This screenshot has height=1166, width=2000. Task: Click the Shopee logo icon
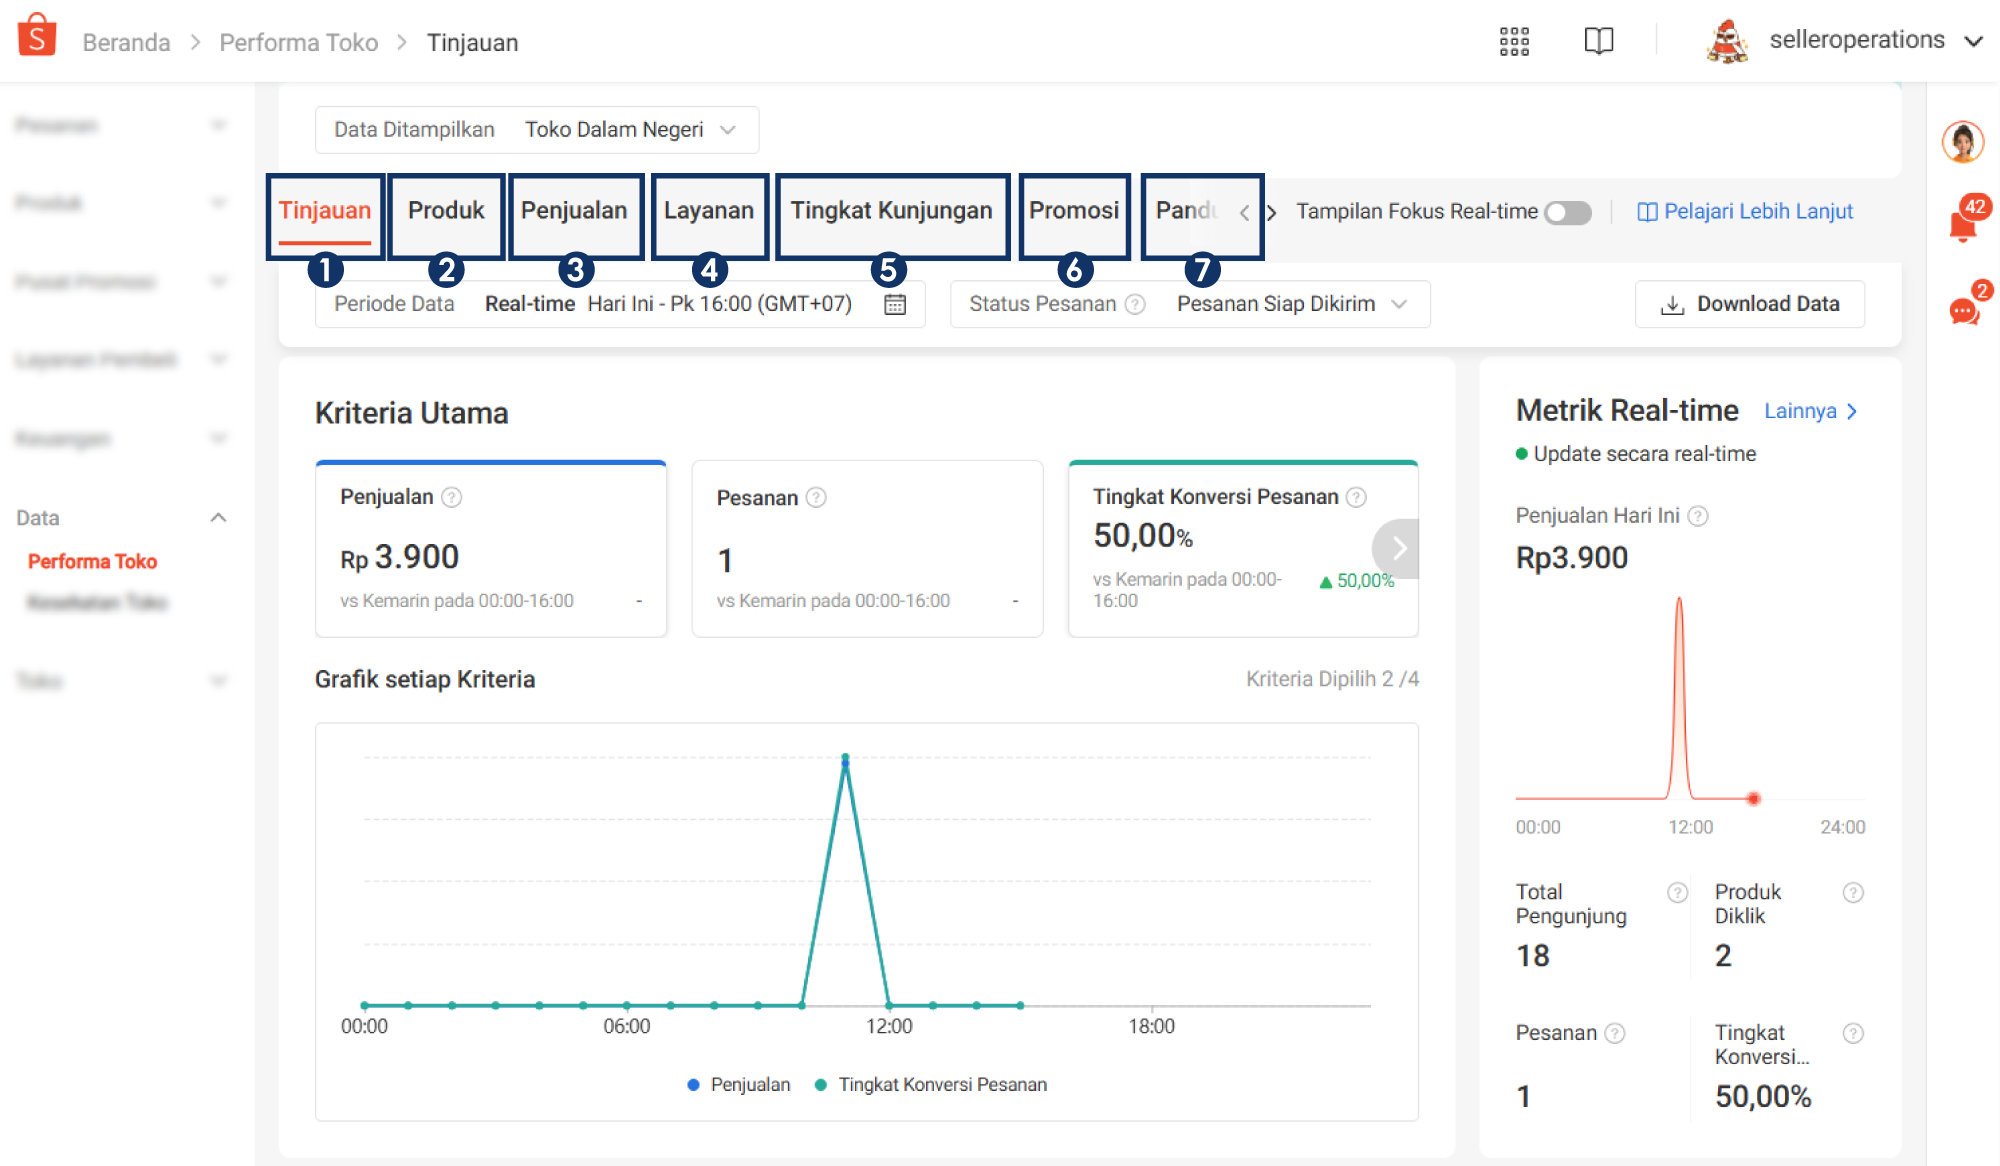(37, 35)
